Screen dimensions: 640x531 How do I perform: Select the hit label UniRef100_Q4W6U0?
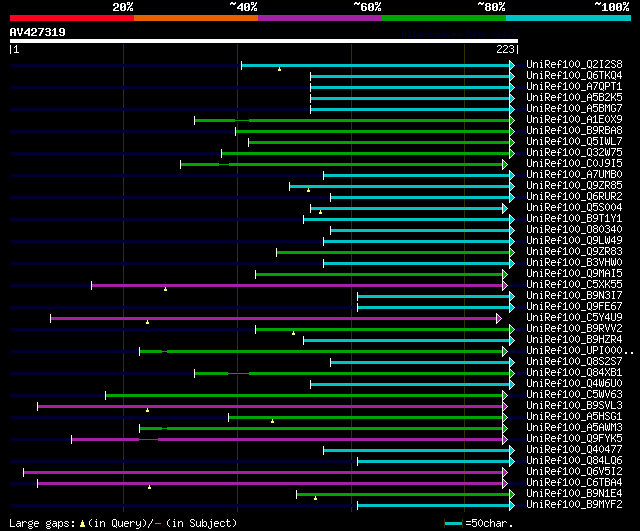pyautogui.click(x=574, y=384)
